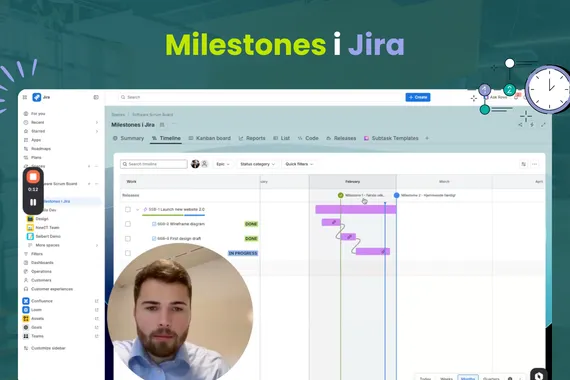Viewport: 570px width, 380px height.
Task: Open timeline view settings icon
Action: tap(523, 164)
